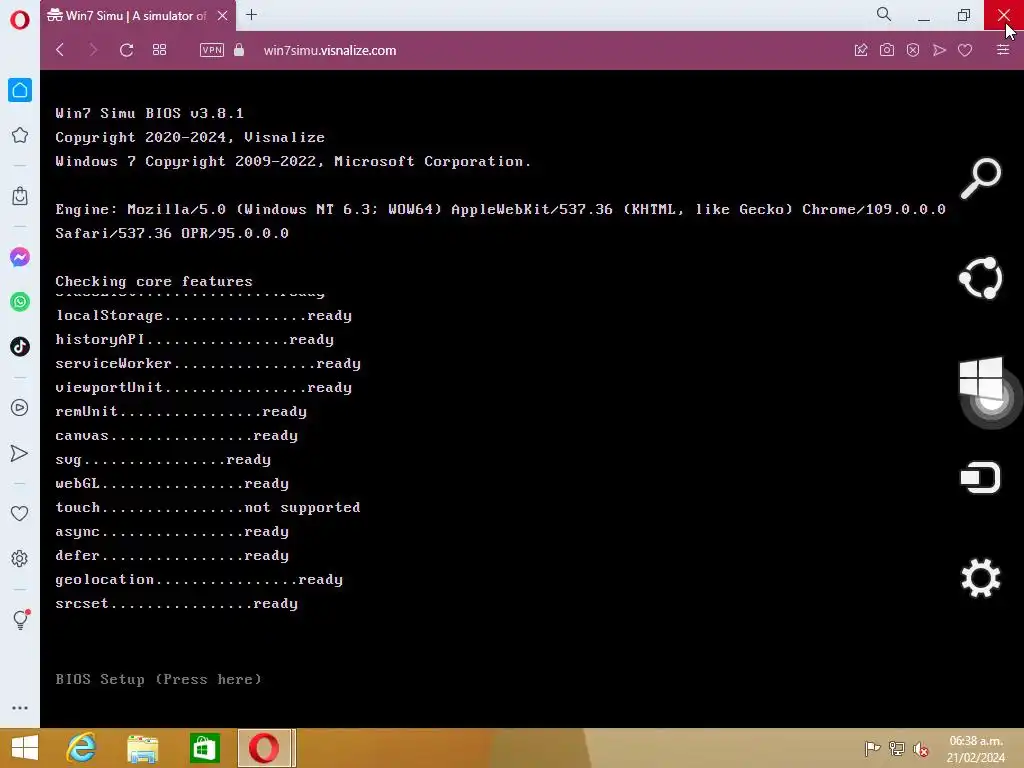The image size is (1024, 768).
Task: Reload the win7simu page
Action: (127, 50)
